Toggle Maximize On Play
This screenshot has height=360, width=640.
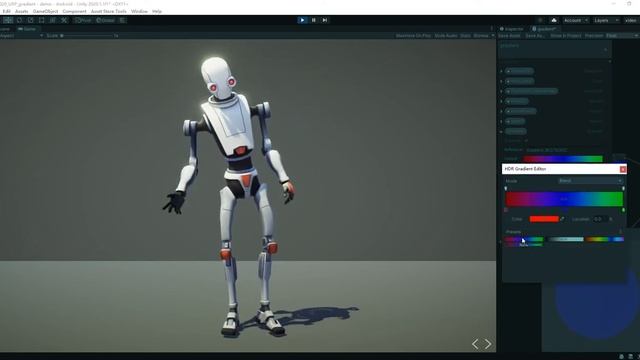(413, 36)
